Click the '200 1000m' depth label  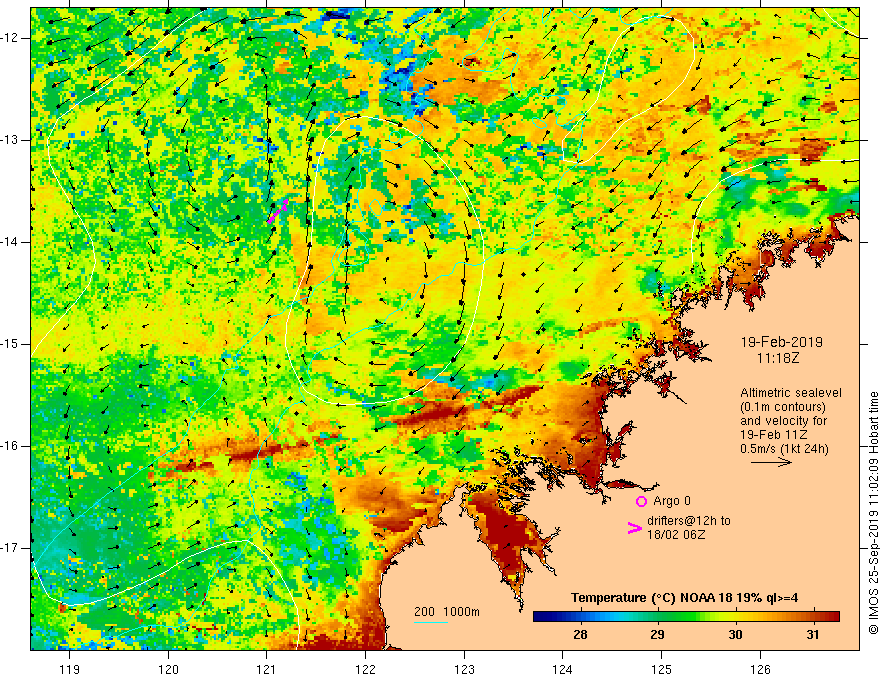coord(447,612)
